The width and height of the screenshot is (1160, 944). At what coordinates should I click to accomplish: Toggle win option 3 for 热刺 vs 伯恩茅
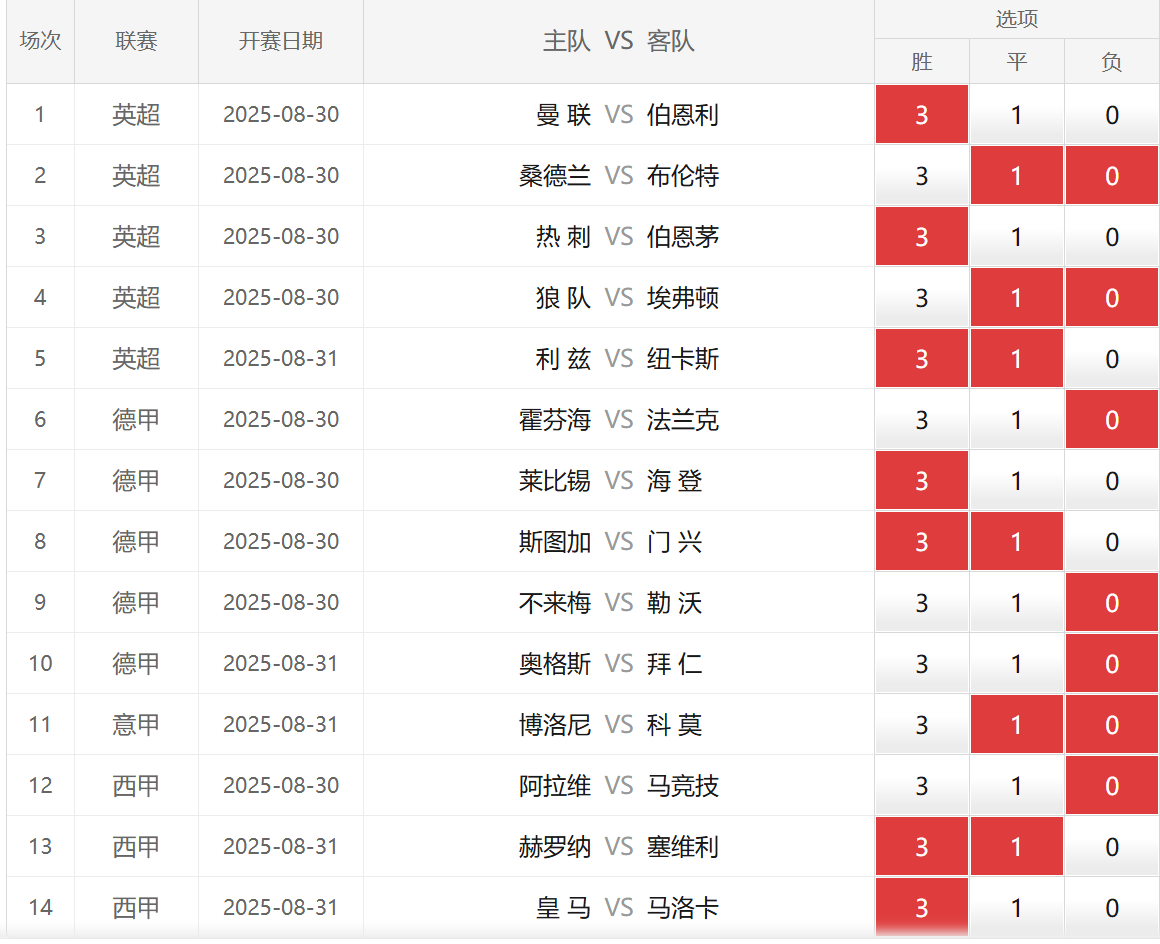[x=922, y=236]
